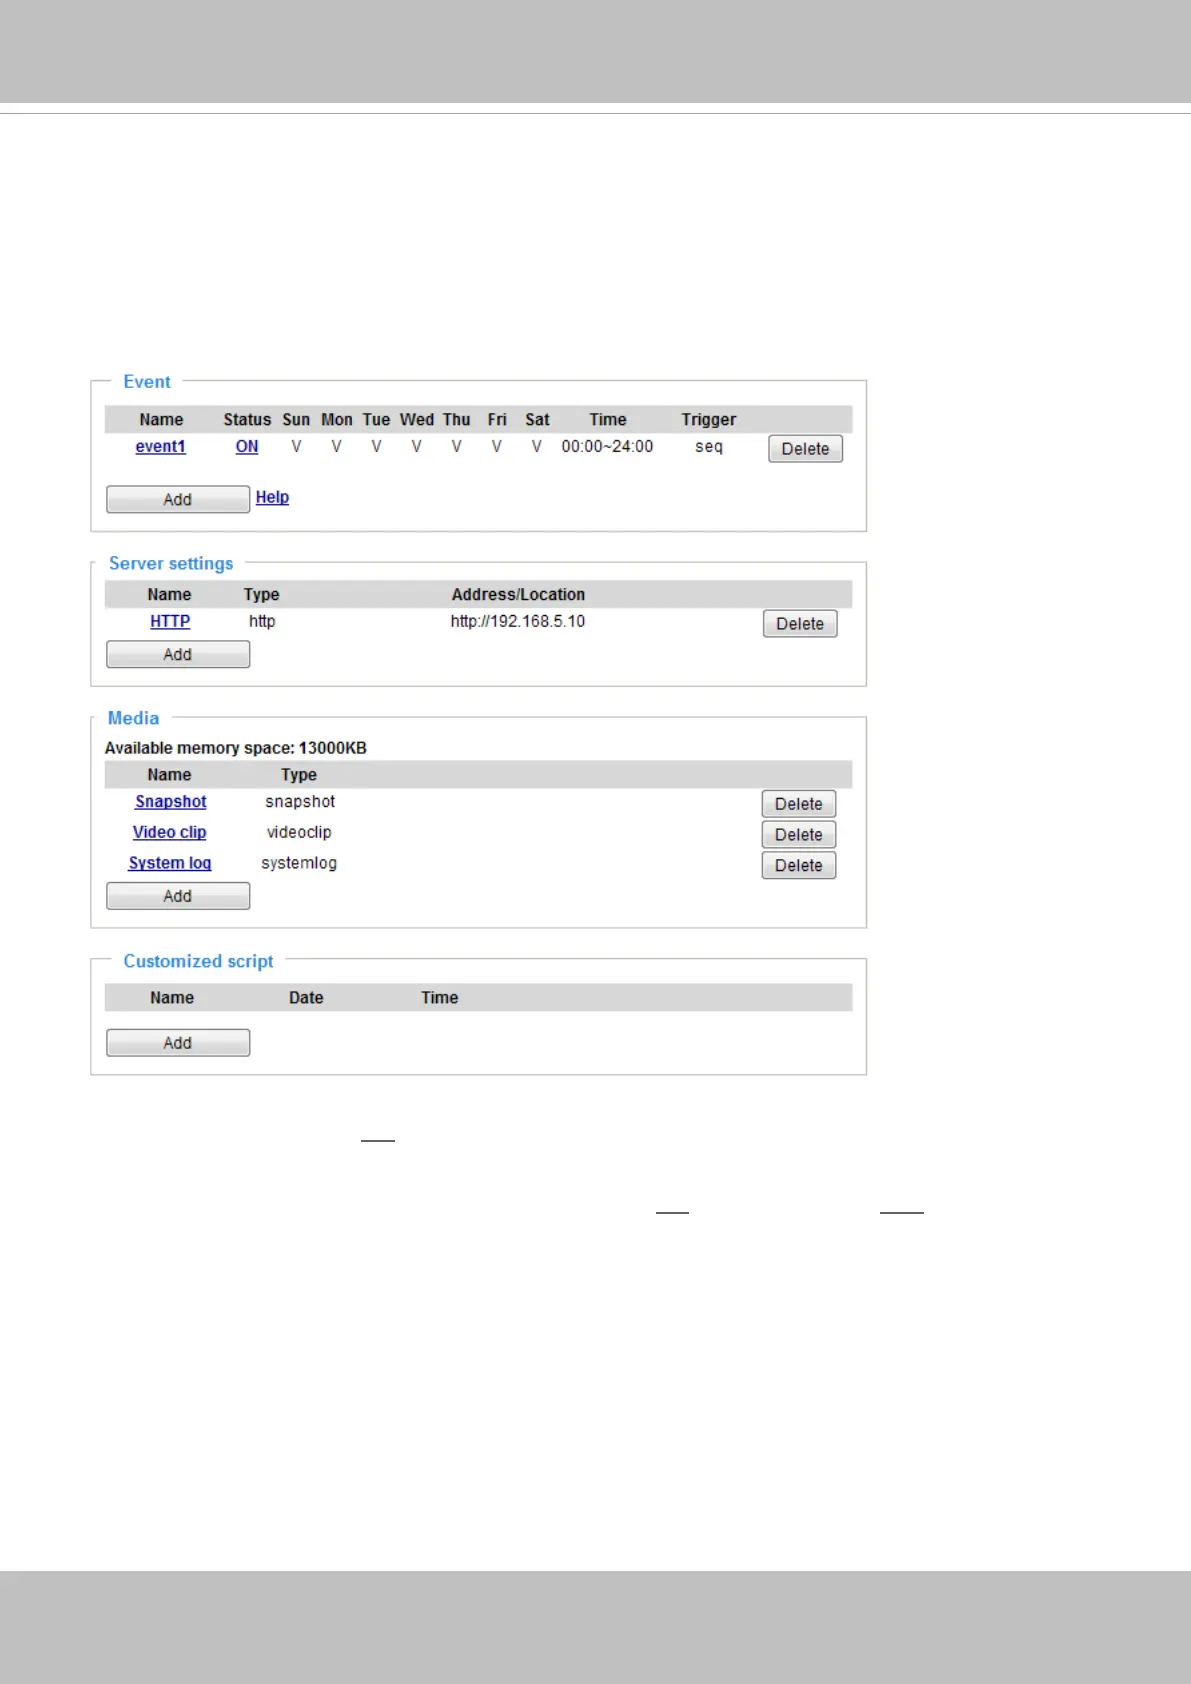
Task: Select the Address/Location column header
Action: tap(518, 594)
